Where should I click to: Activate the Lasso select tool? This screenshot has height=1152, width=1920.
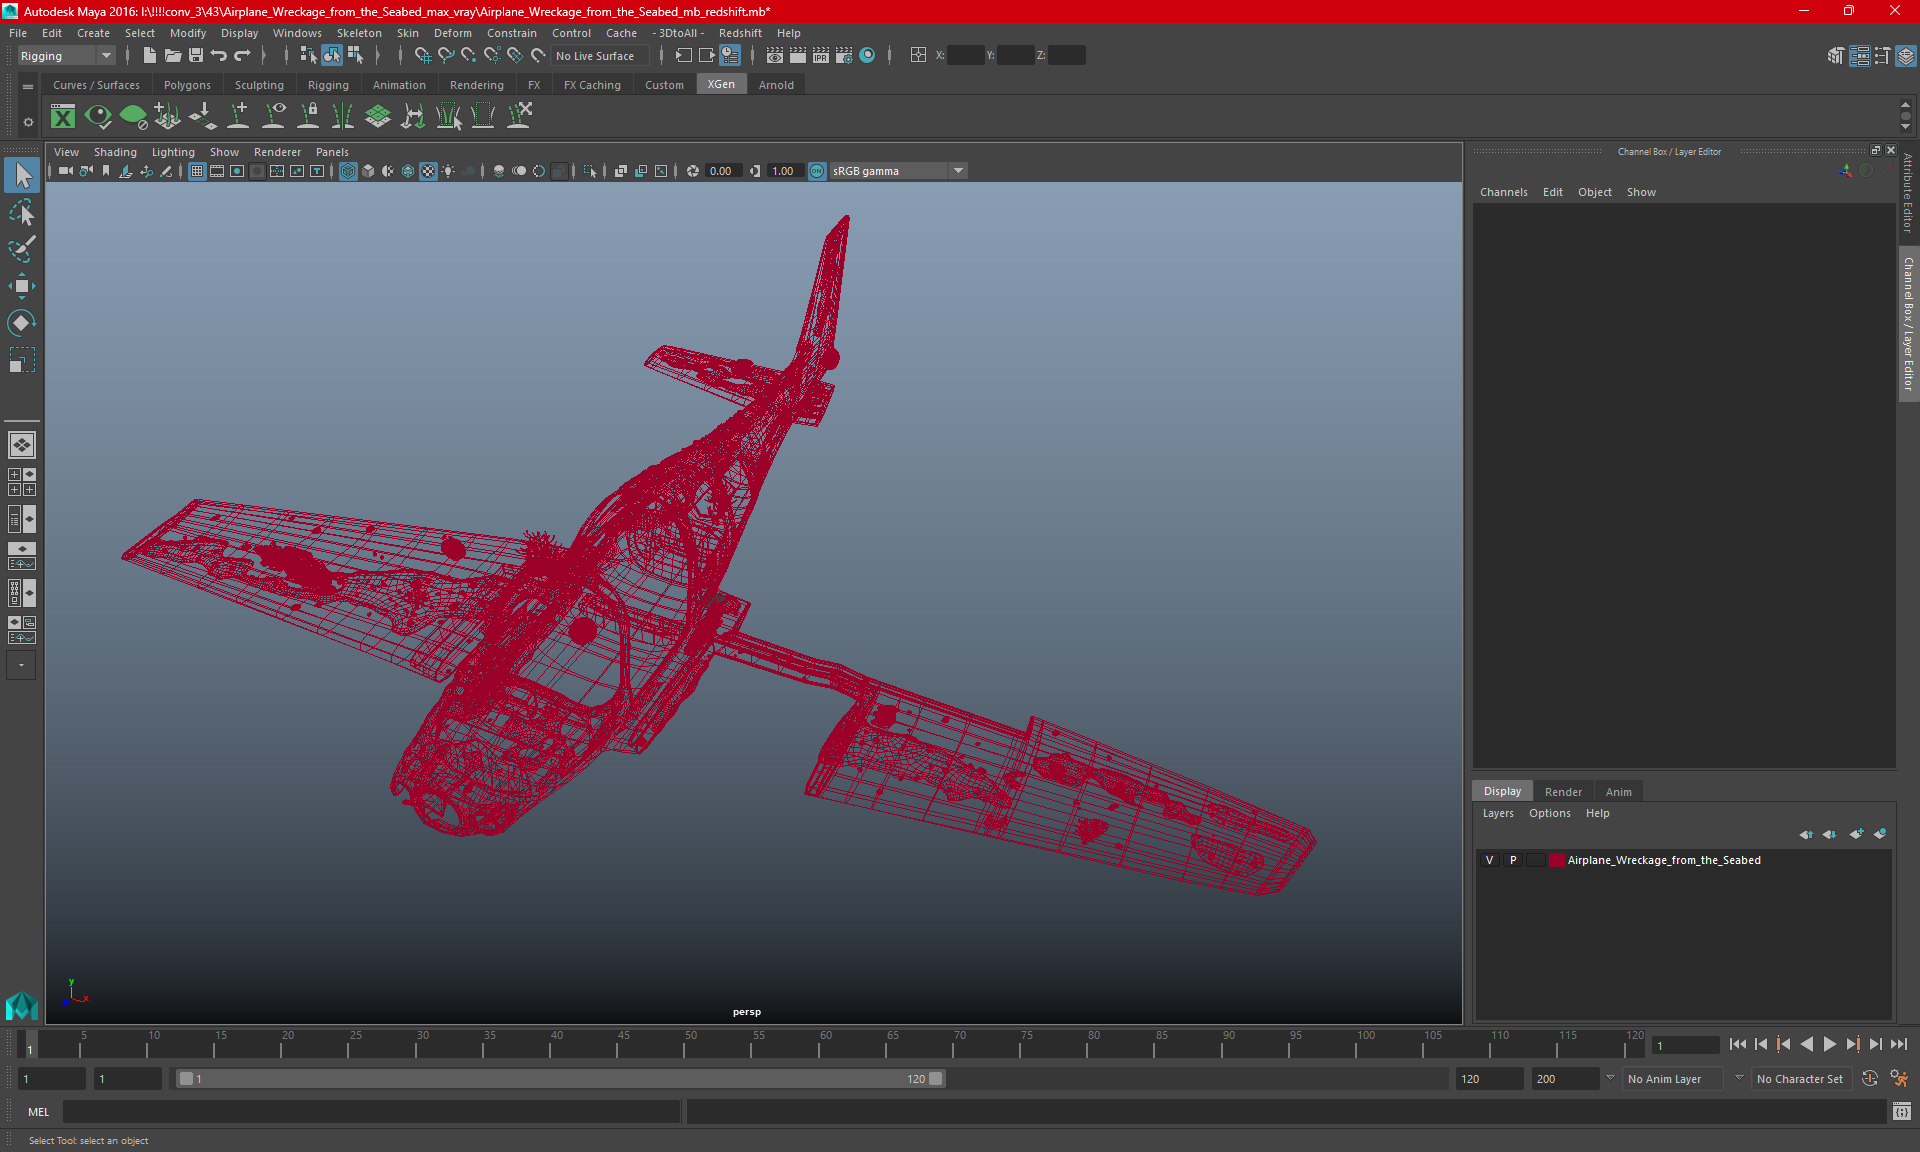[22, 212]
